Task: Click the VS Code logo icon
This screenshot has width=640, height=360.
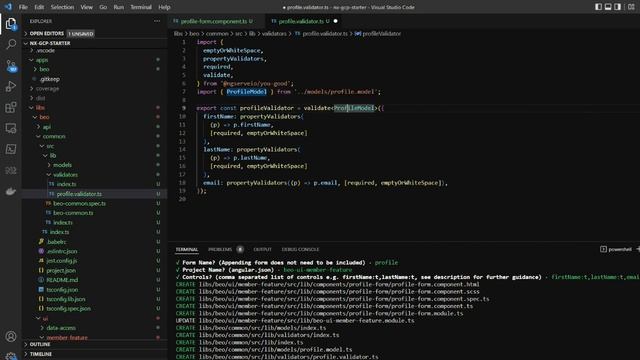Action: click(8, 7)
